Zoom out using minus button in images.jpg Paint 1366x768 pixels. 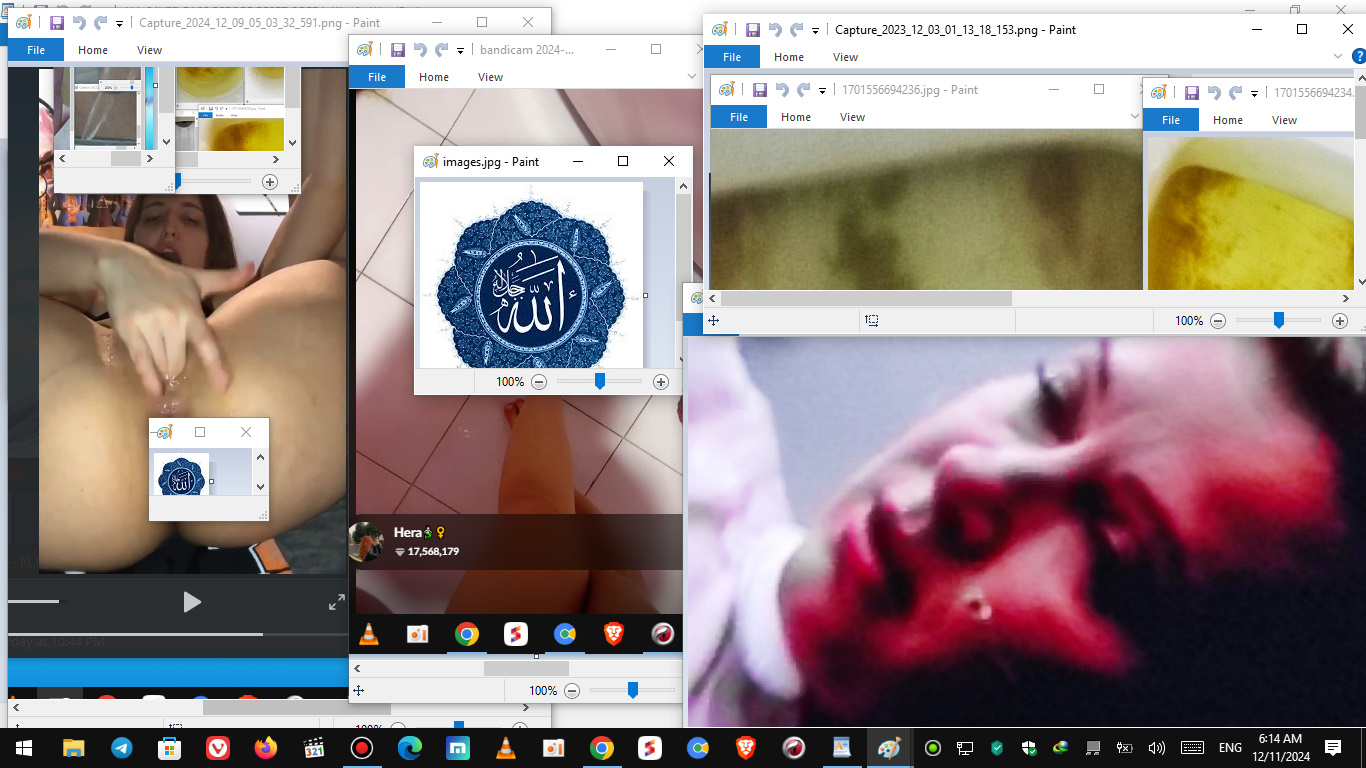pos(539,382)
